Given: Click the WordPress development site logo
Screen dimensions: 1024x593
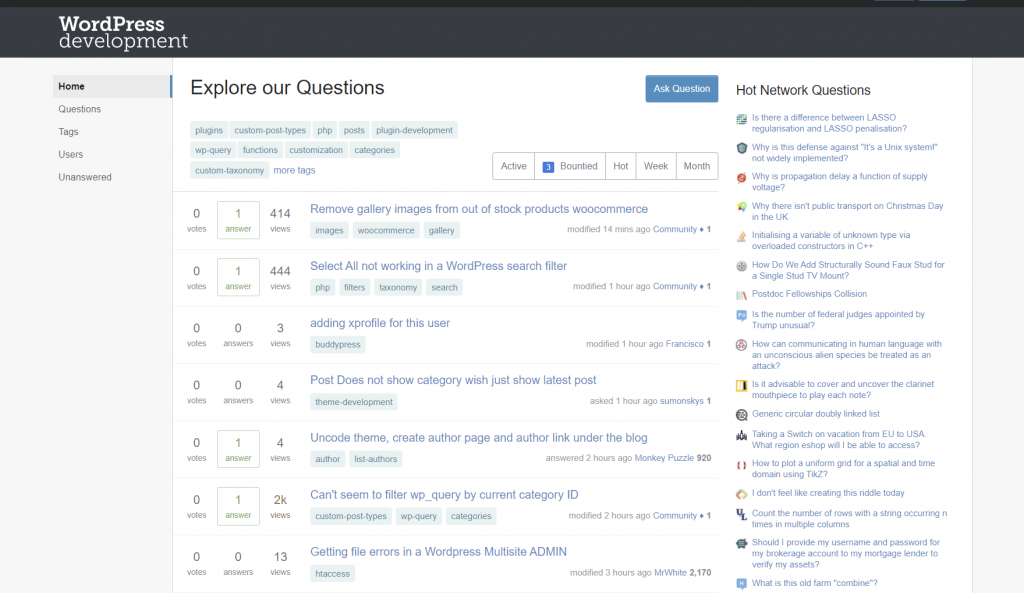Looking at the screenshot, I should coord(123,32).
